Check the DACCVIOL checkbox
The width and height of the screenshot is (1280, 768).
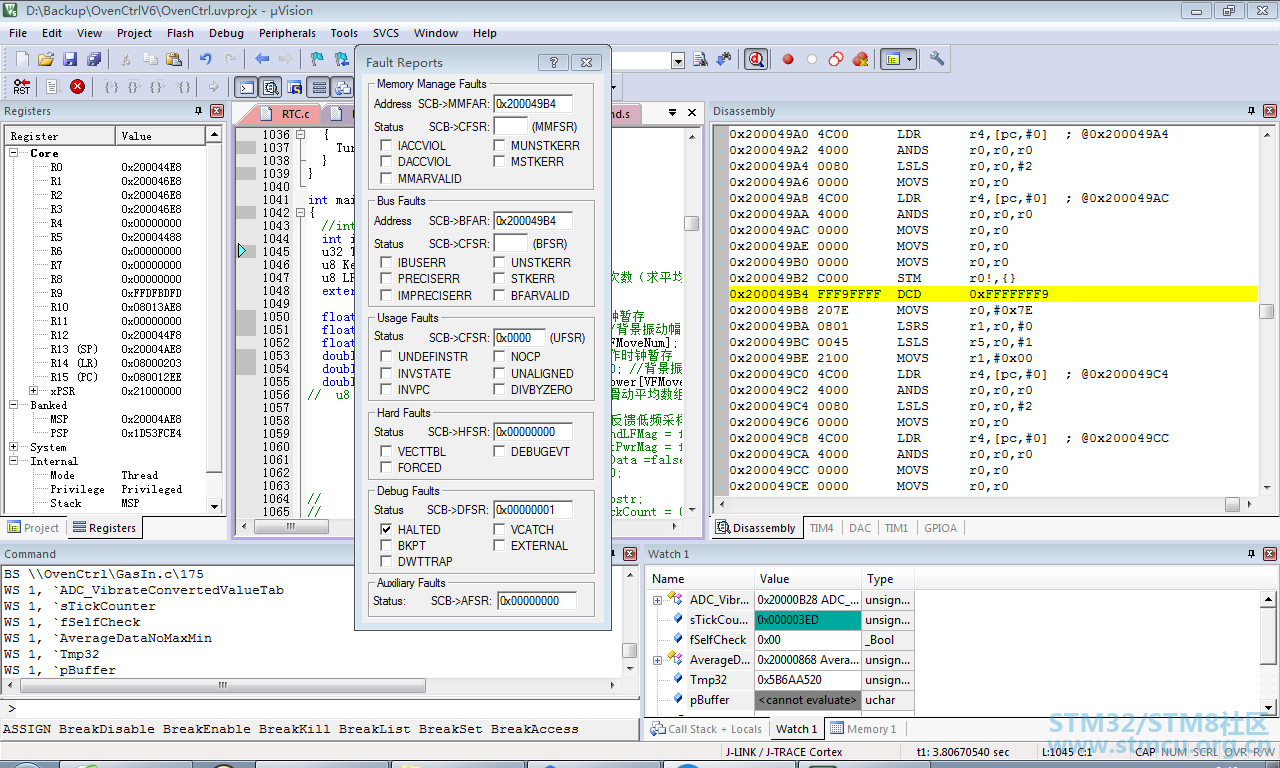click(387, 161)
